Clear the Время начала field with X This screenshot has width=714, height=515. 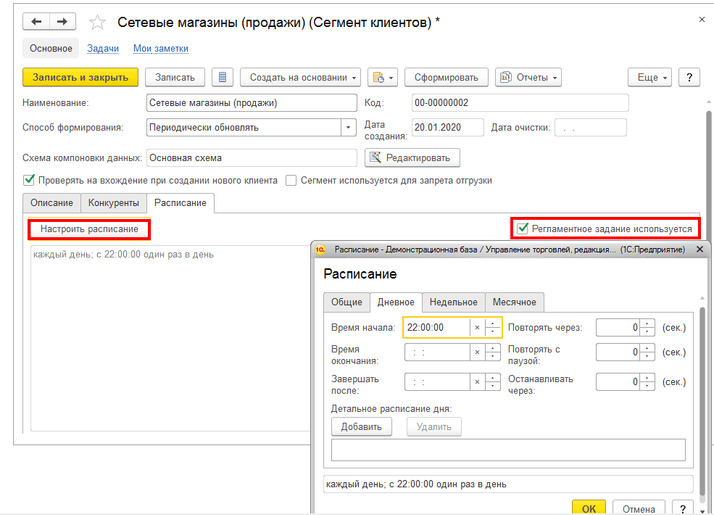pos(477,327)
